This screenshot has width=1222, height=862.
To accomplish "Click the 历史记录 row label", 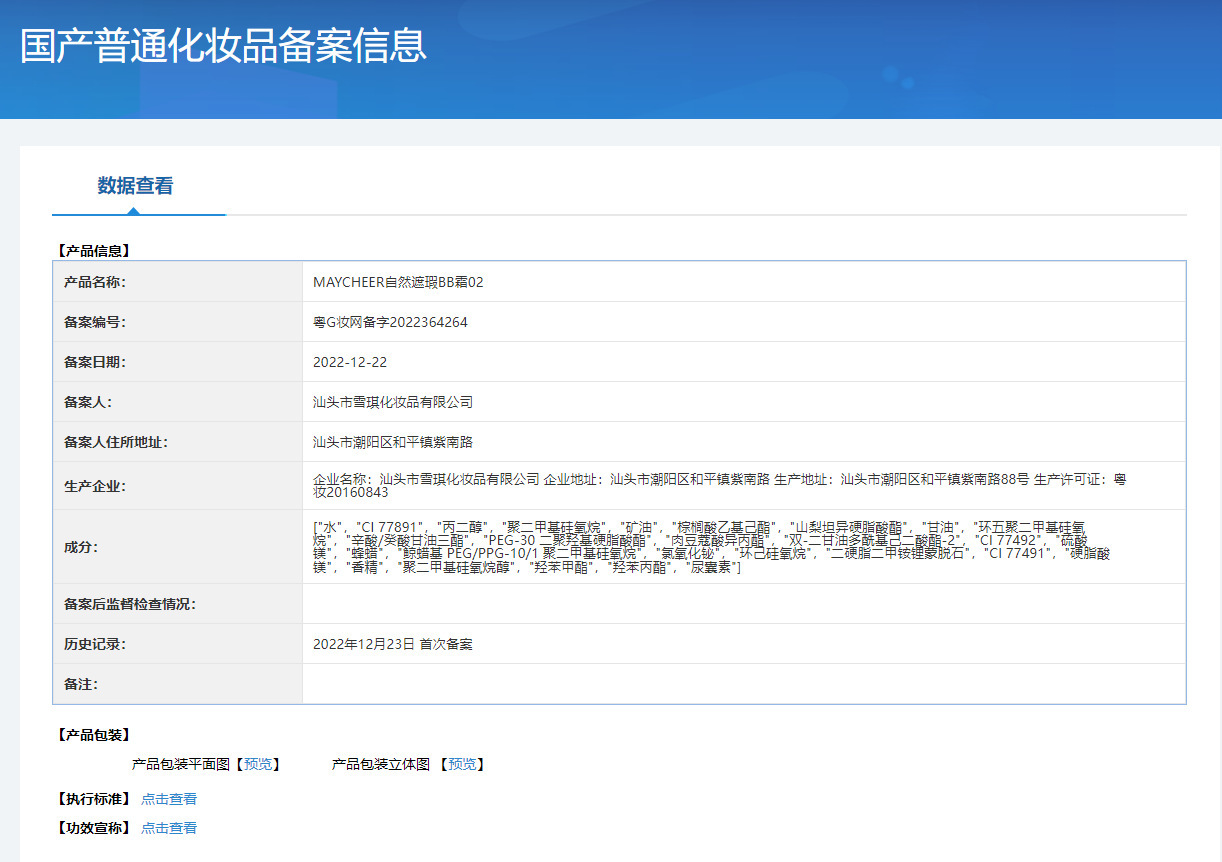I will click(95, 644).
